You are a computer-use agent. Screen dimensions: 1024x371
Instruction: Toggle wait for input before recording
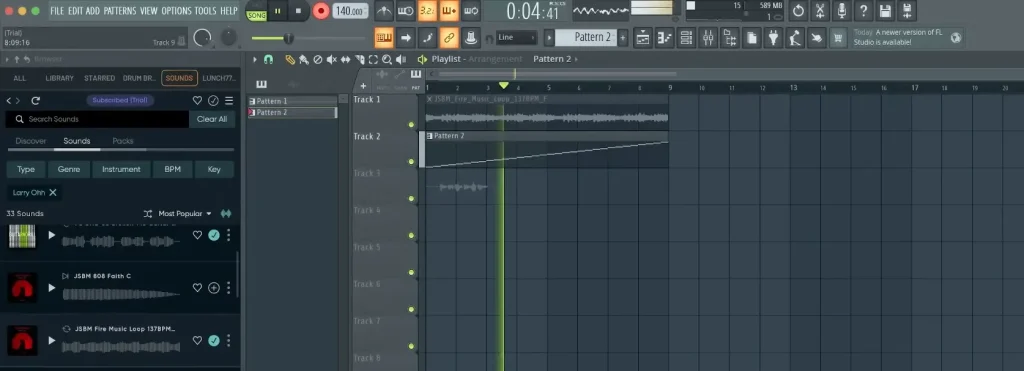406,10
